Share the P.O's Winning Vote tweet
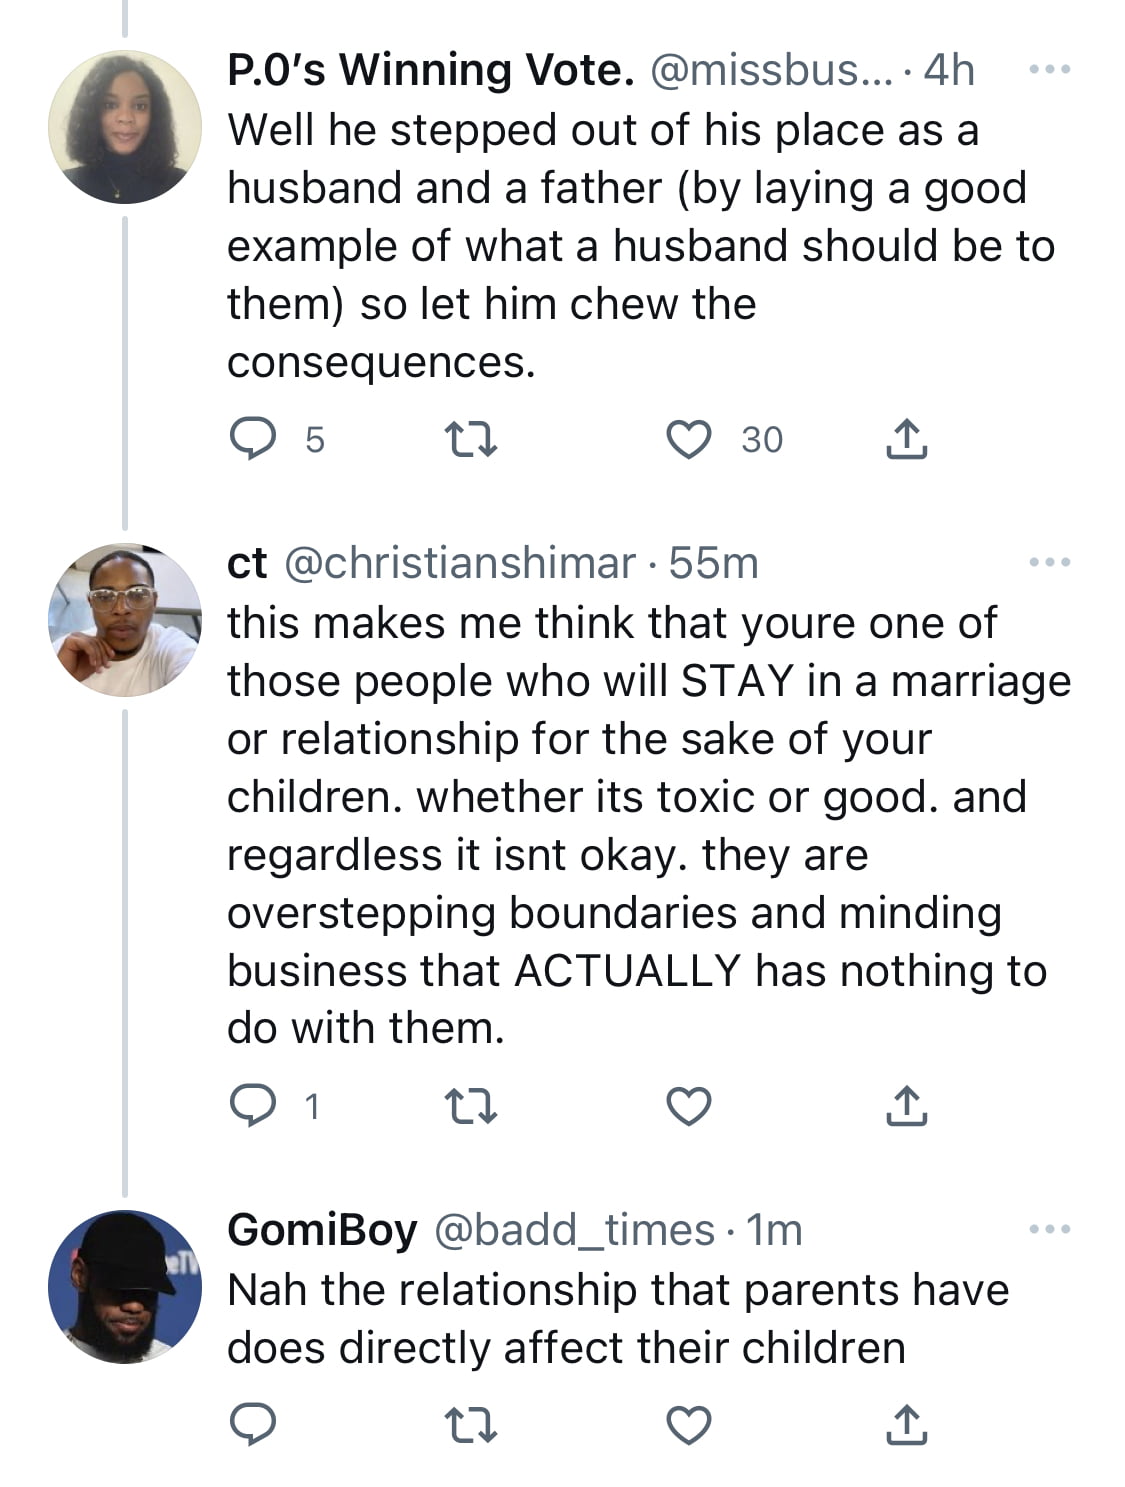 [x=906, y=439]
